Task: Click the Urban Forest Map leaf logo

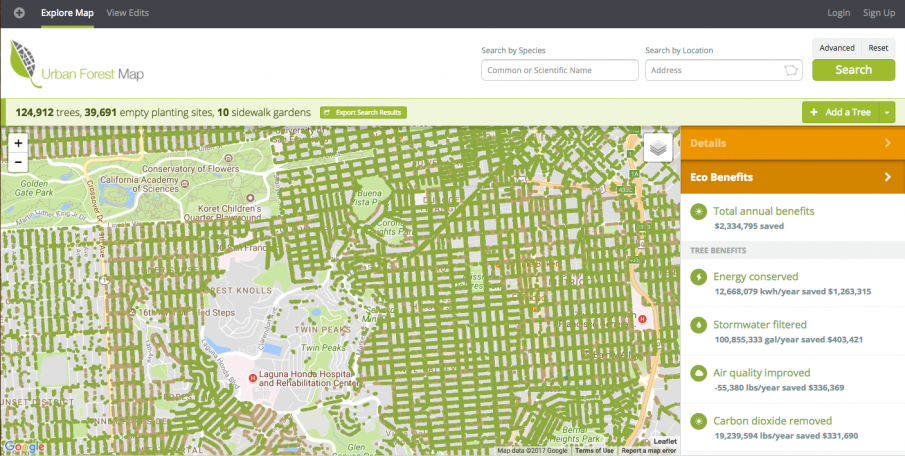Action: [x=26, y=63]
